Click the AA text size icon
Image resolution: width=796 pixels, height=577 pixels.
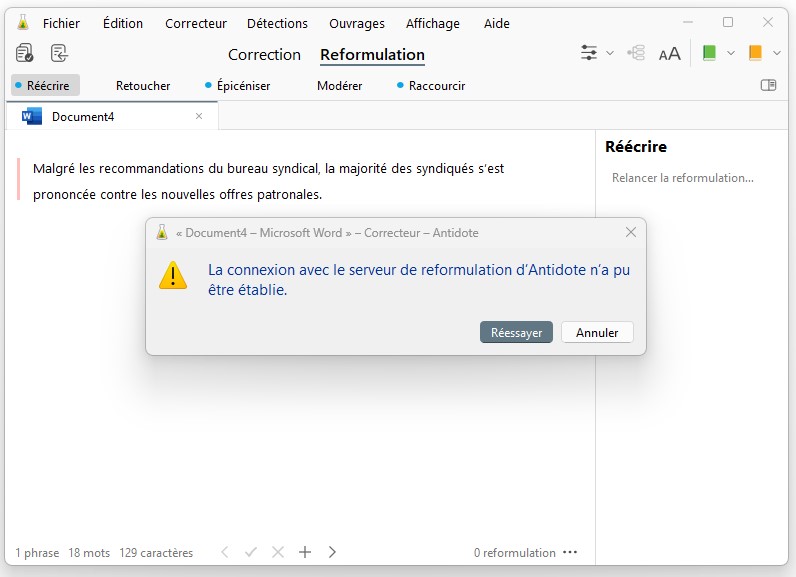pyautogui.click(x=670, y=54)
